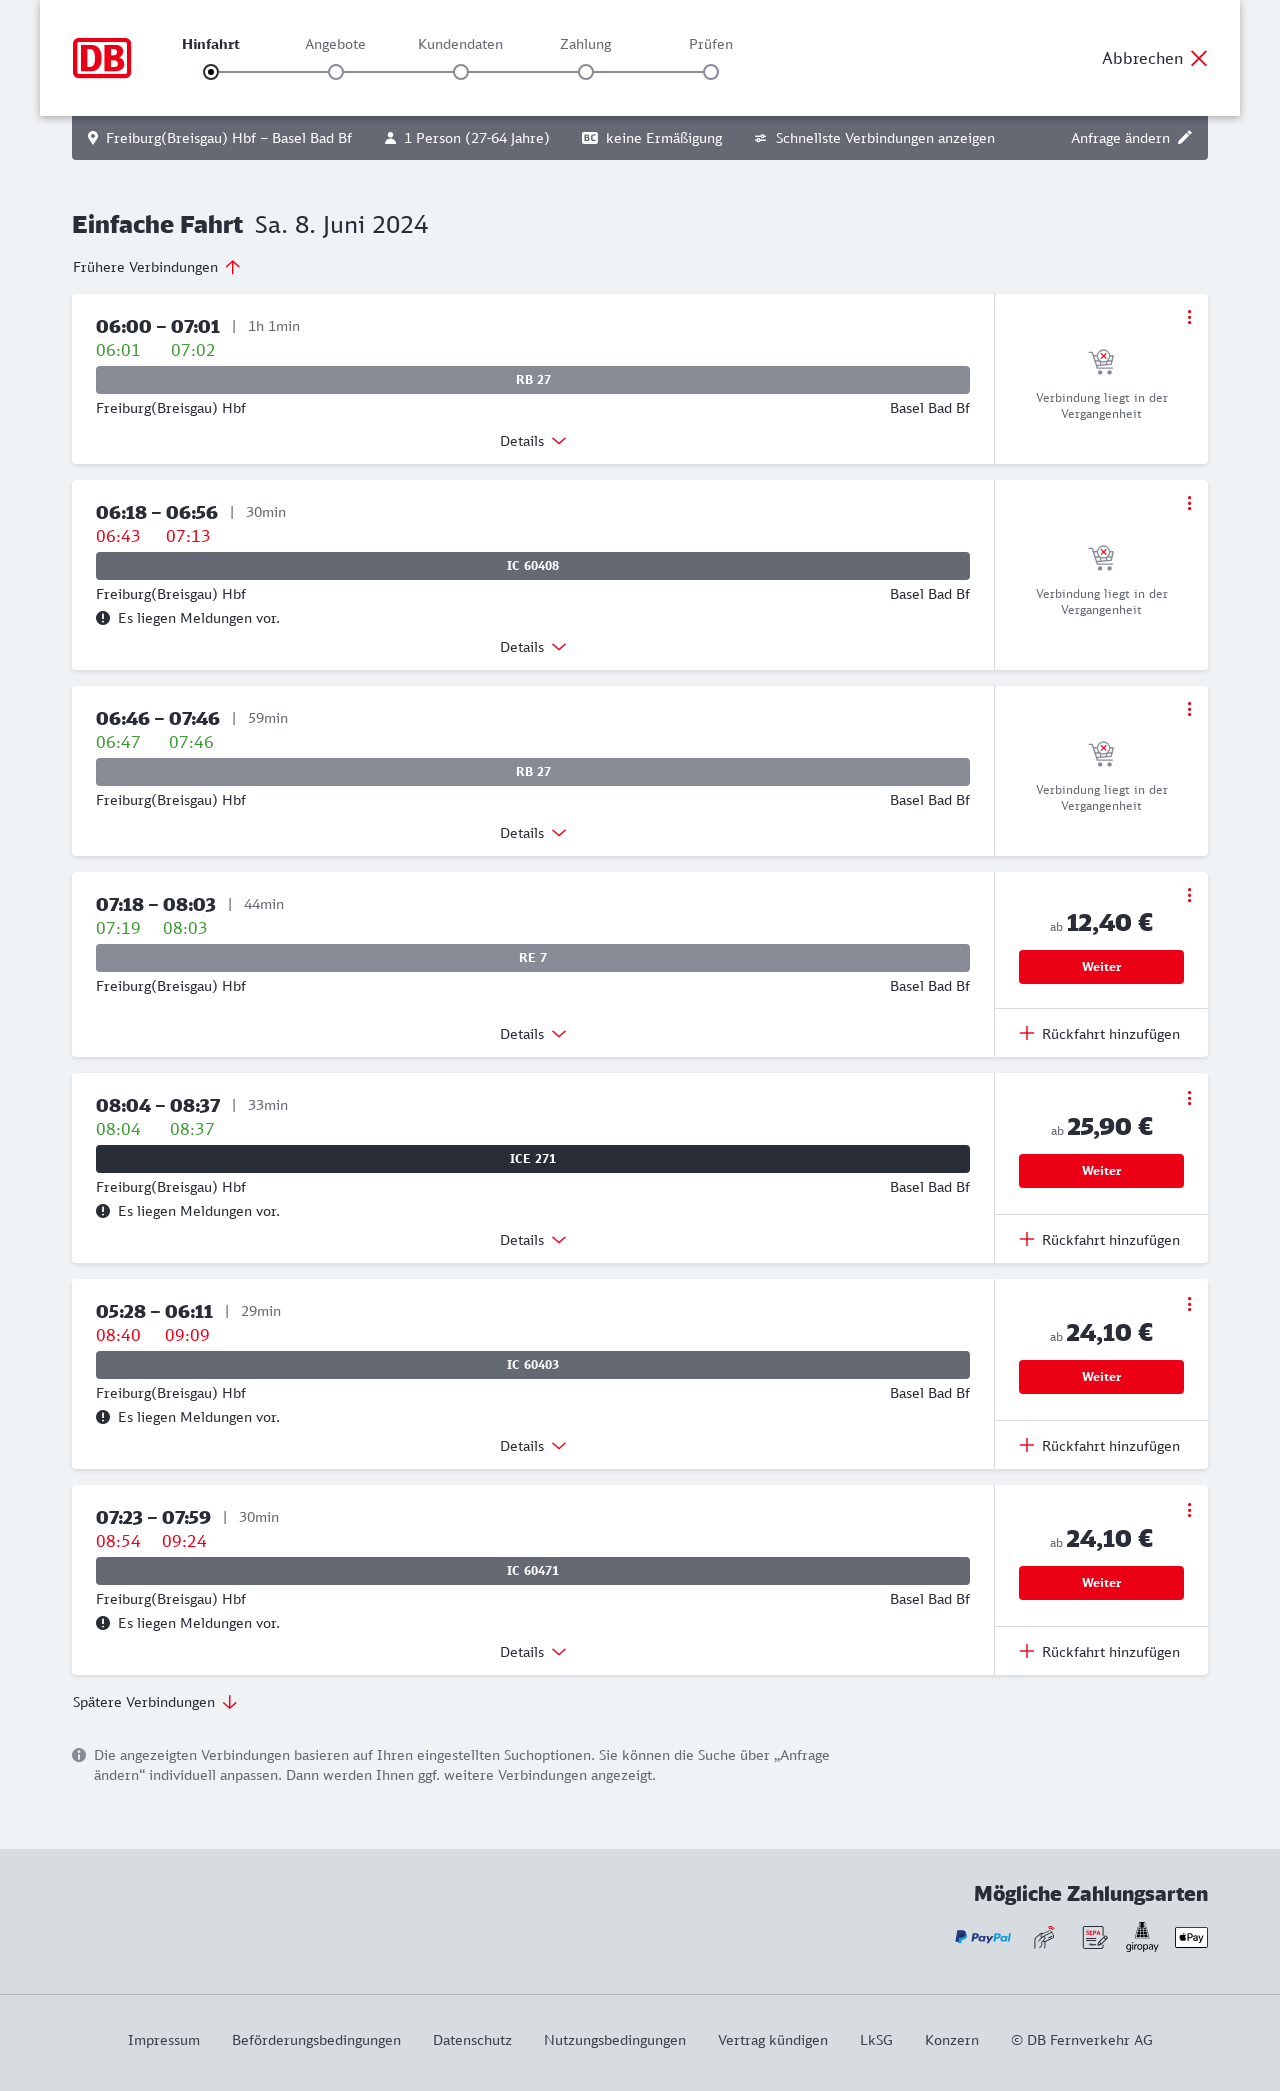The height and width of the screenshot is (2091, 1280).
Task: Click the Apple Pay icon in footer
Action: pos(1191,1937)
